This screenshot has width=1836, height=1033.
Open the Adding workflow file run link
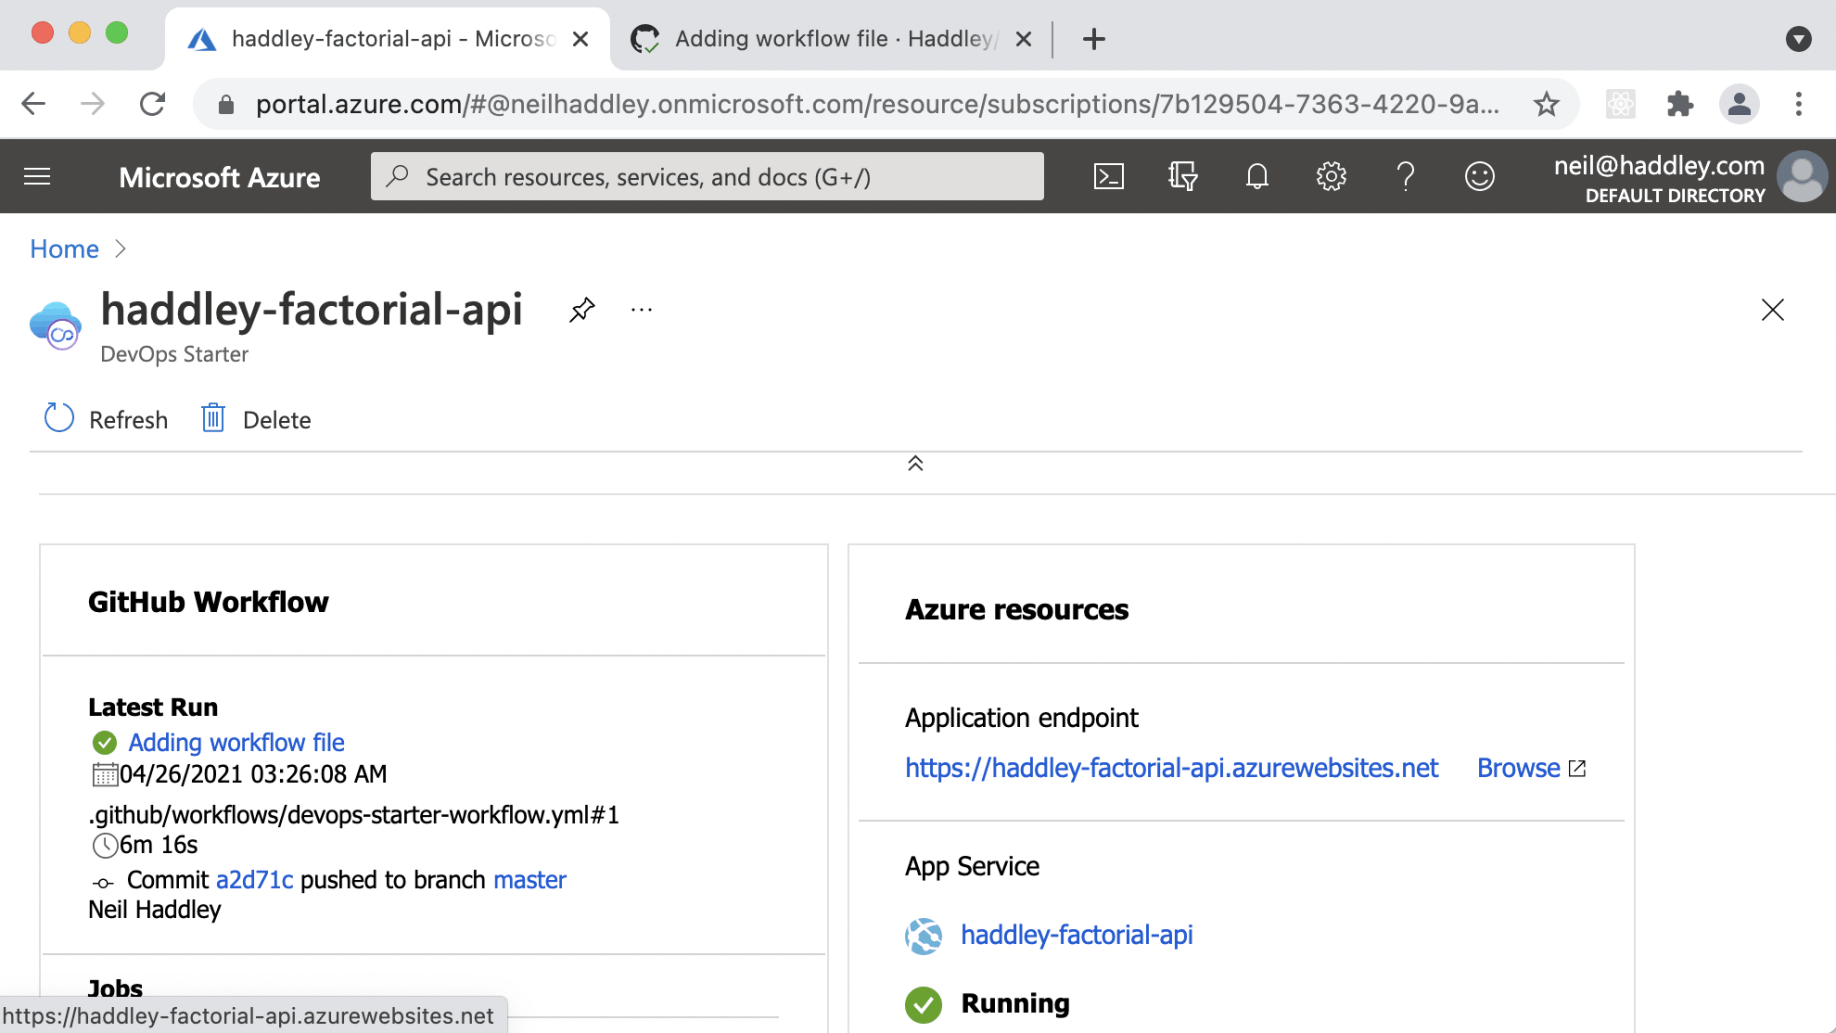click(236, 742)
